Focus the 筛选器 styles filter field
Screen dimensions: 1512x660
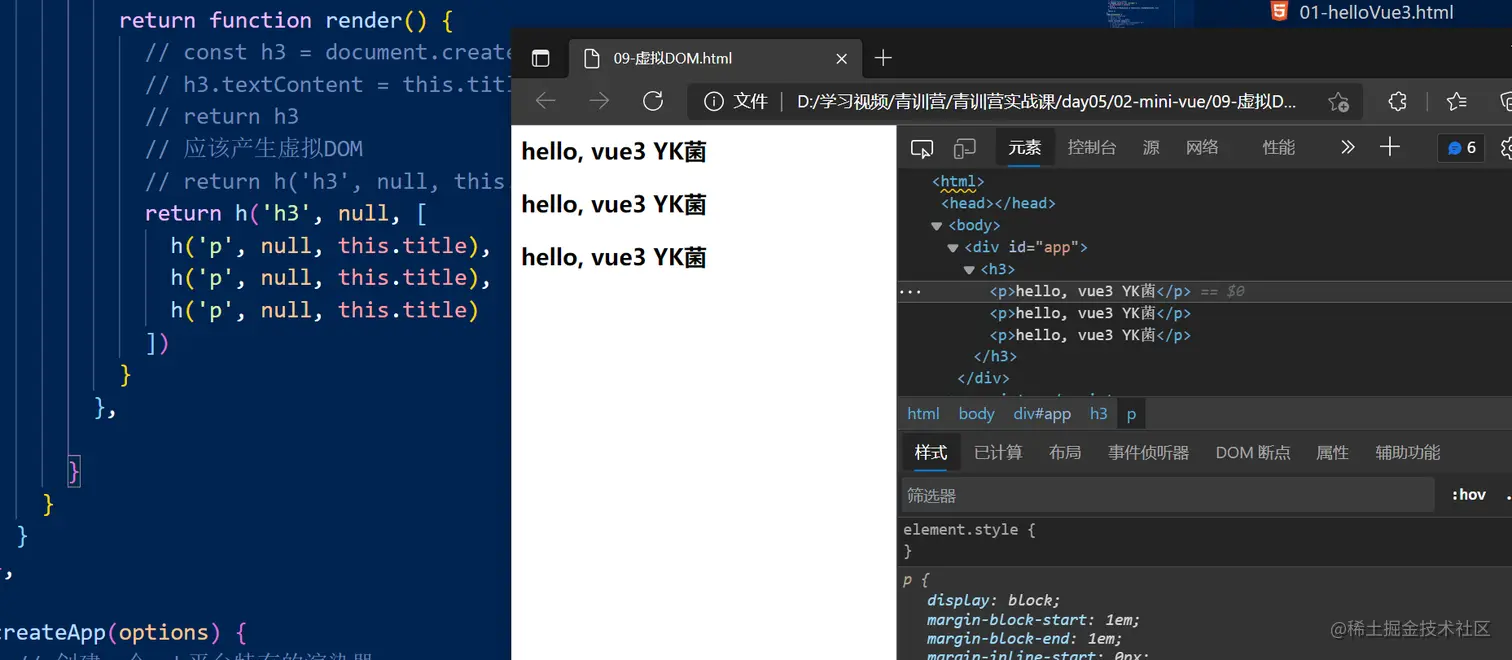(x=1168, y=495)
